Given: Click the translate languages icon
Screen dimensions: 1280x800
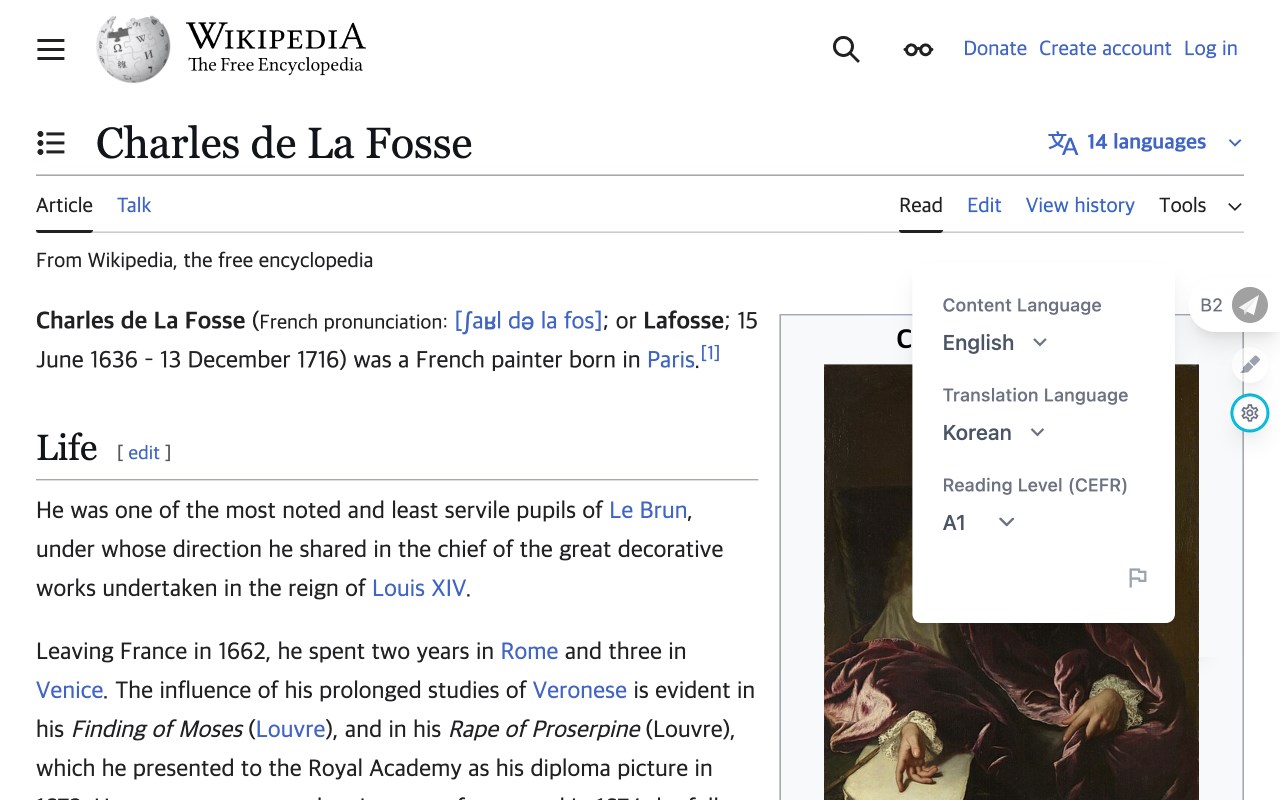Looking at the screenshot, I should coord(1062,142).
